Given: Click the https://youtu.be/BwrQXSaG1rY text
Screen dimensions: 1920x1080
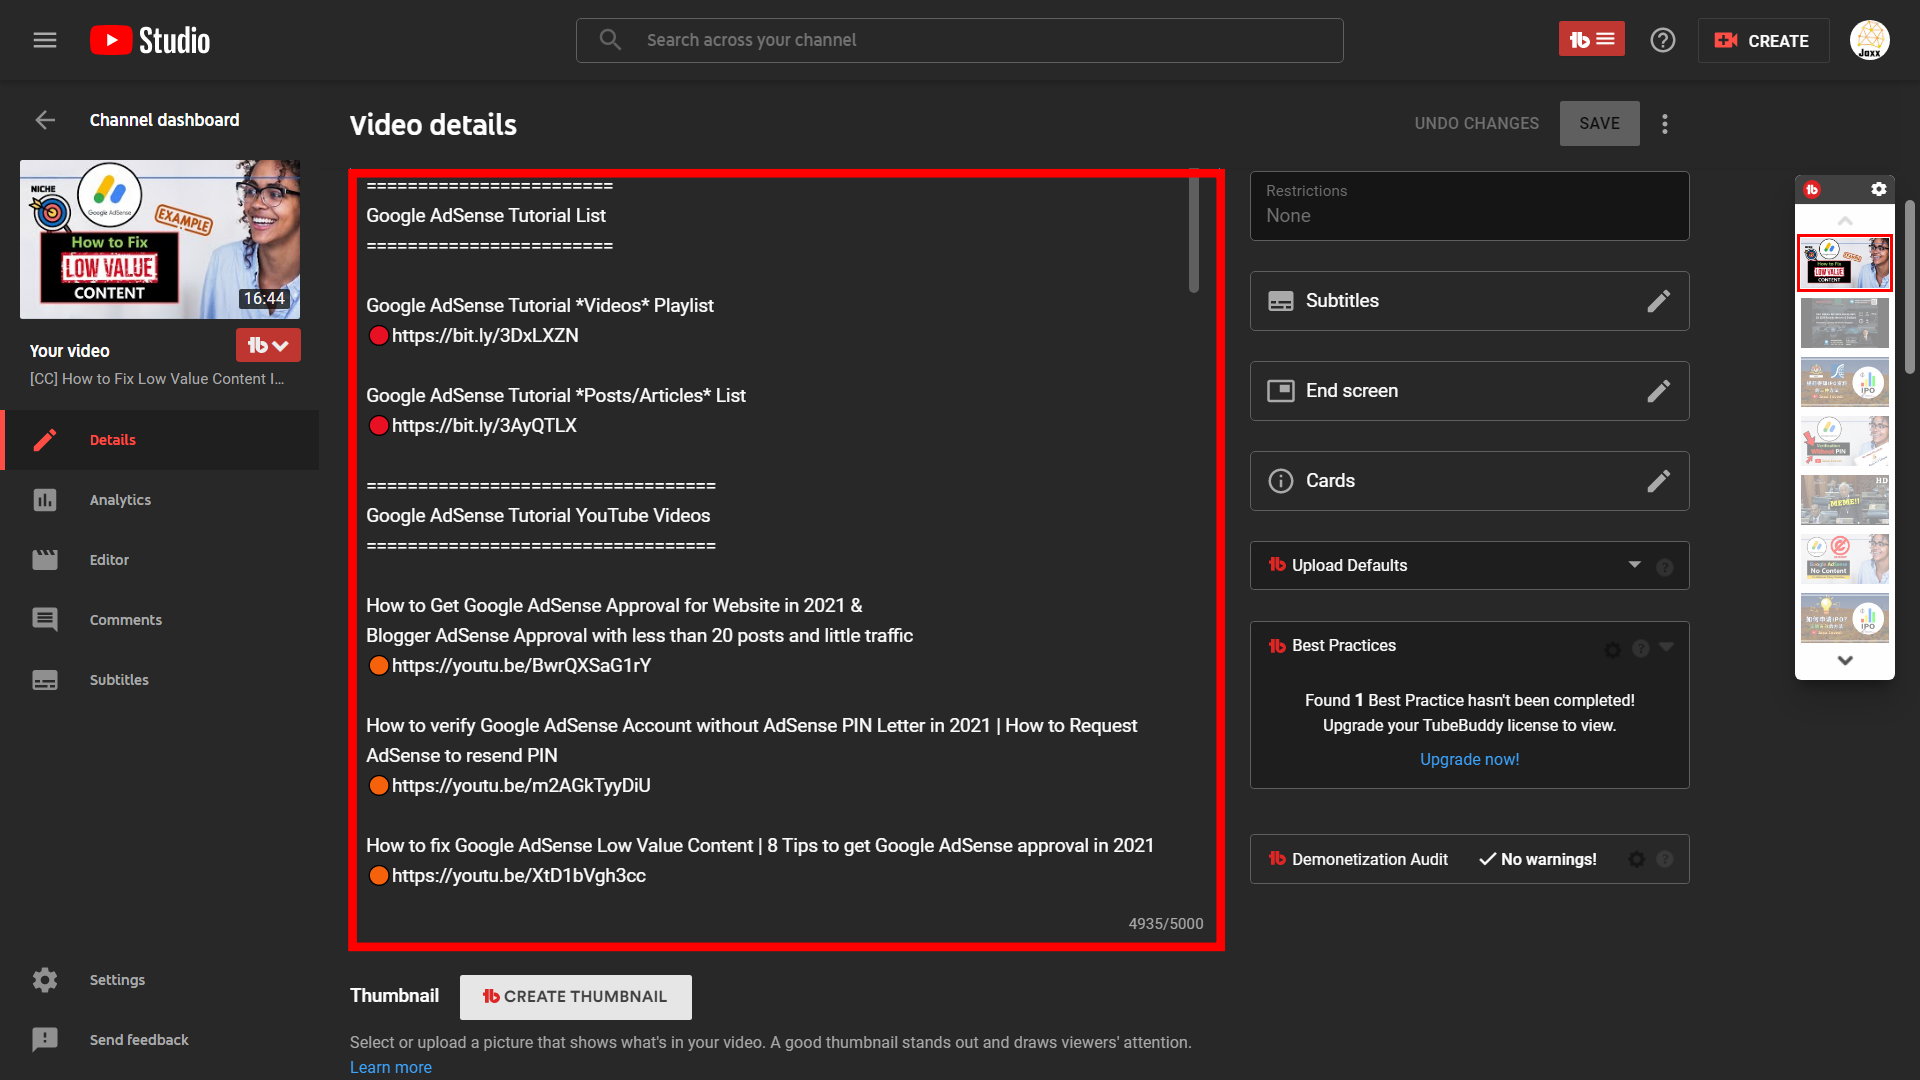Looking at the screenshot, I should coord(521,666).
